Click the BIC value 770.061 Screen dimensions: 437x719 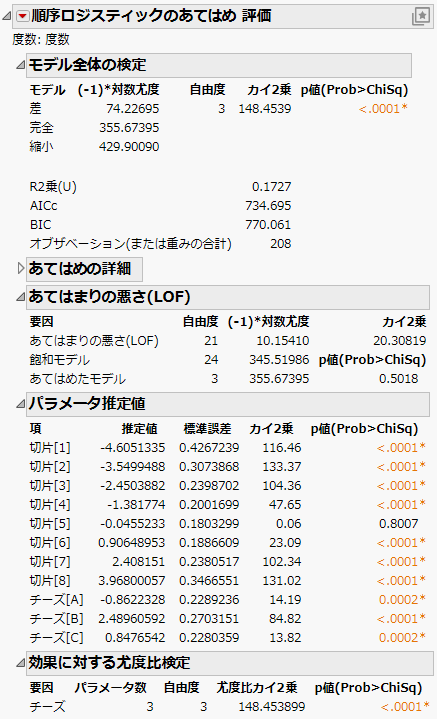click(x=268, y=225)
